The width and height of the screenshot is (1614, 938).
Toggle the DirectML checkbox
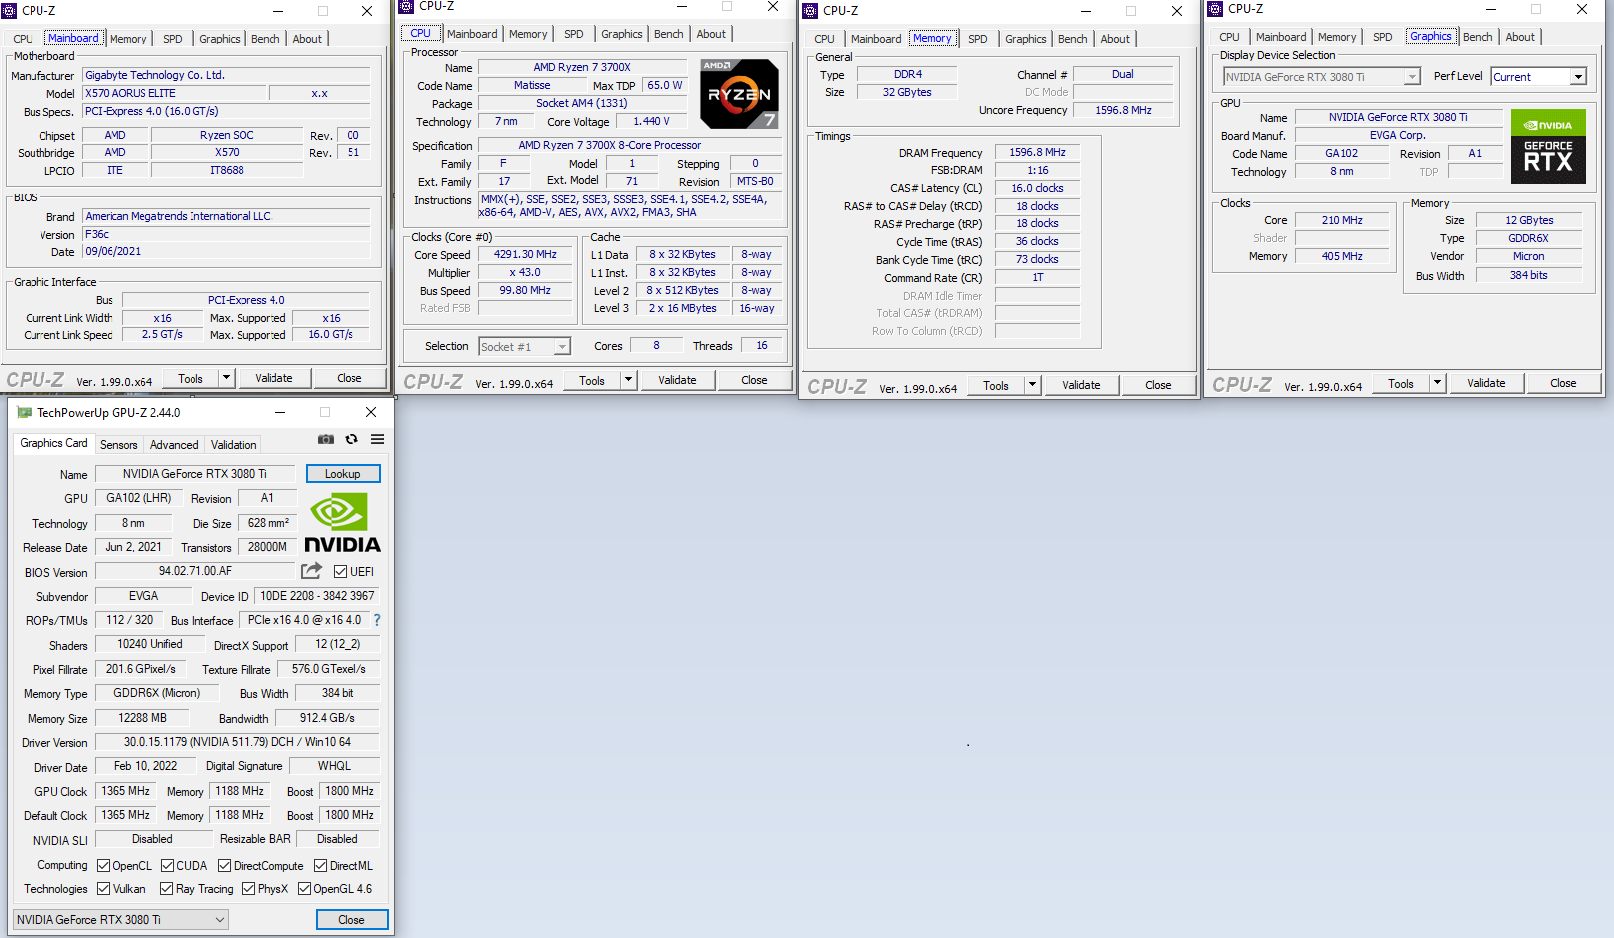321,866
